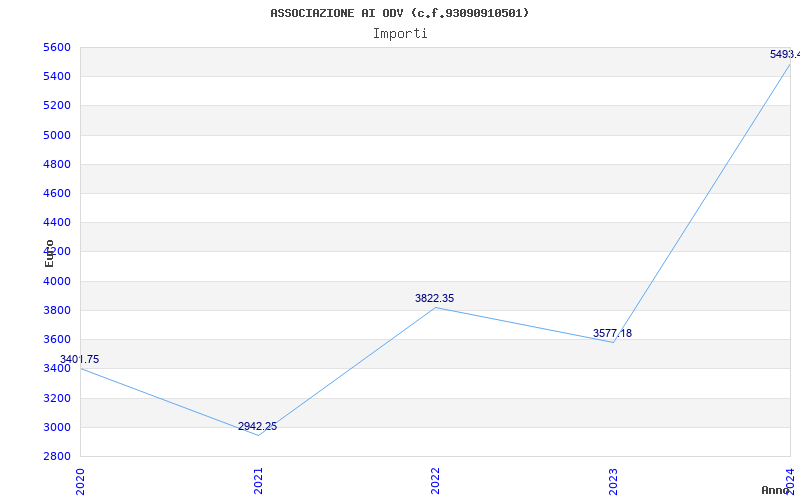
Task: Click the Anno x-axis title
Action: pyautogui.click(x=775, y=490)
